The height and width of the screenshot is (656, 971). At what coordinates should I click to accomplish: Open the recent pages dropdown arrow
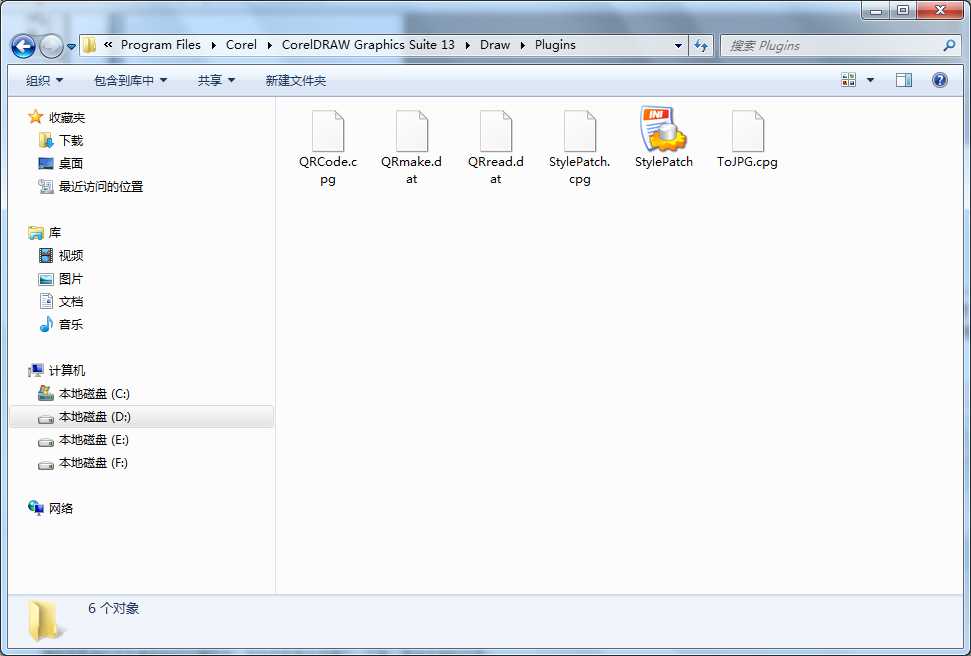tap(71, 46)
